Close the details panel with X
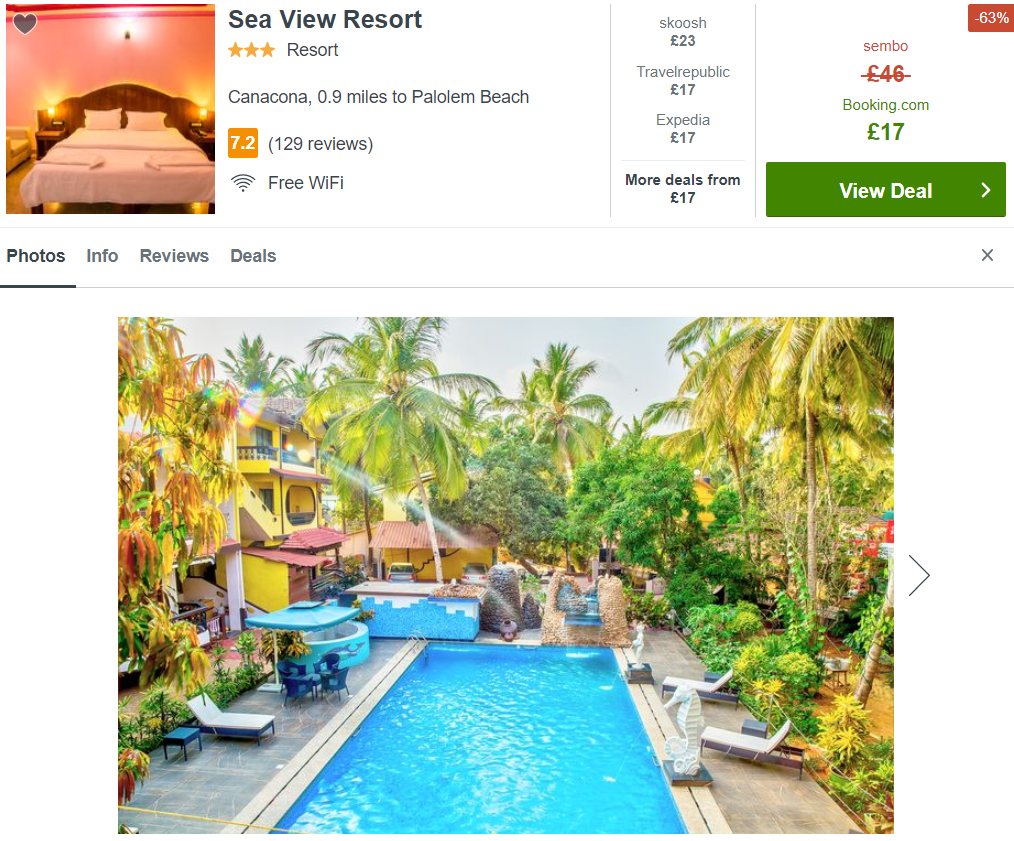 [x=987, y=255]
